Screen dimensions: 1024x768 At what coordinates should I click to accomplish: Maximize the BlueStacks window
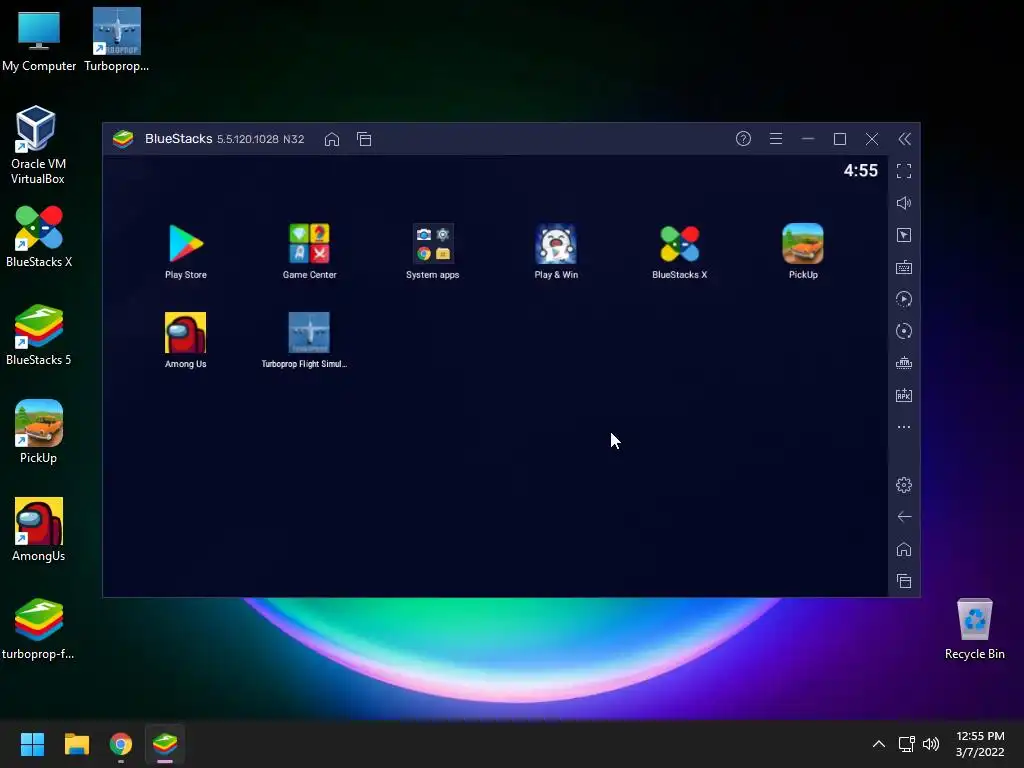click(x=840, y=139)
